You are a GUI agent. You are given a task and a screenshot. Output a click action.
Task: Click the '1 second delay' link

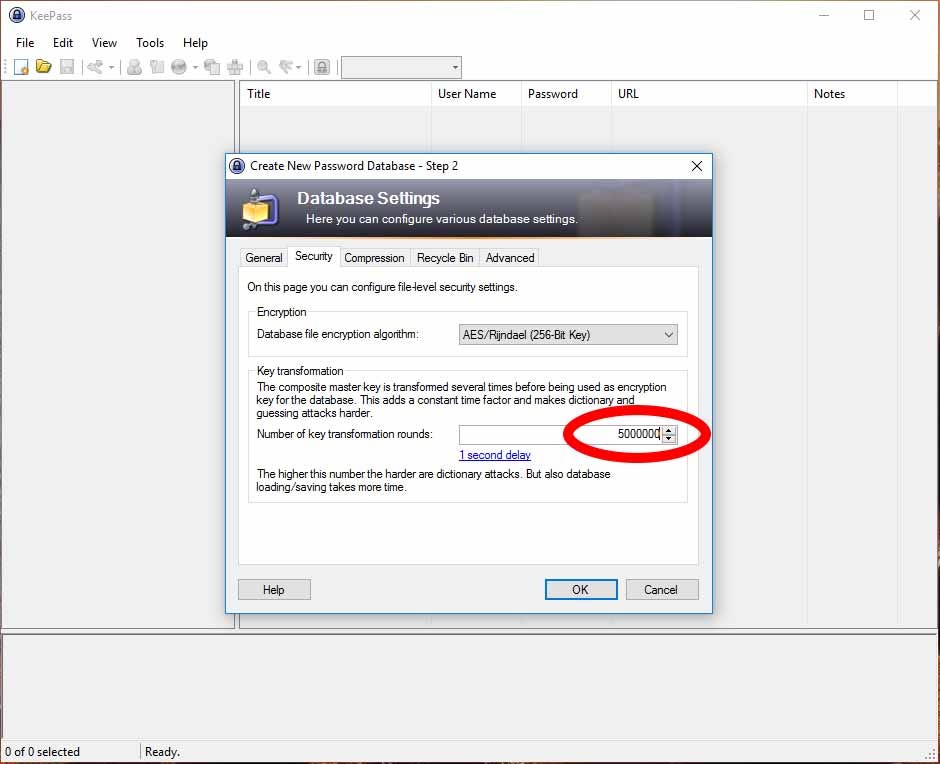(495, 455)
